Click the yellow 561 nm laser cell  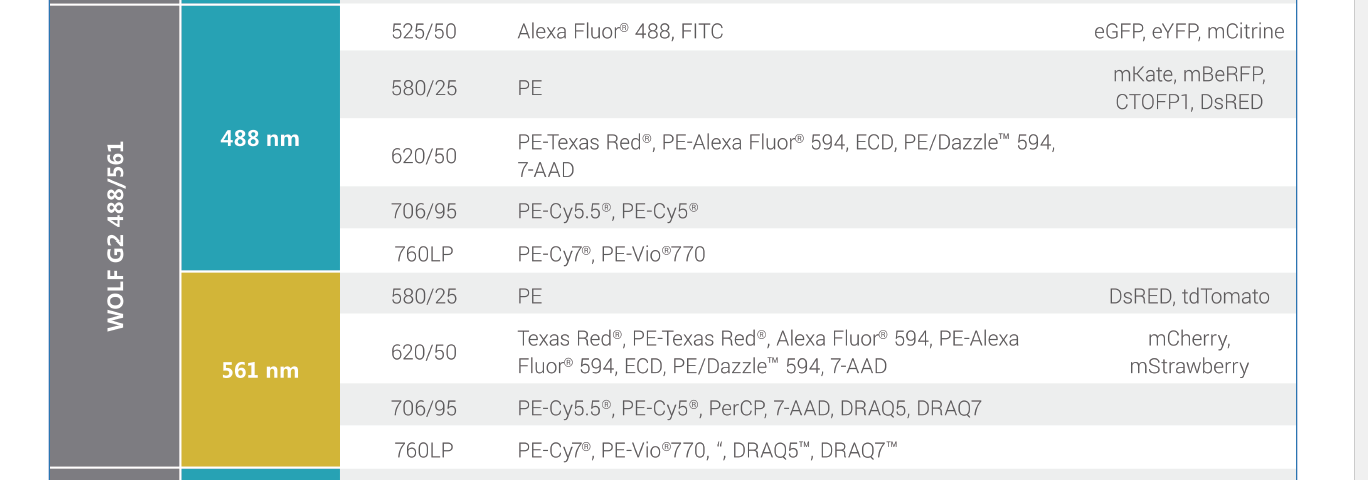pyautogui.click(x=260, y=371)
